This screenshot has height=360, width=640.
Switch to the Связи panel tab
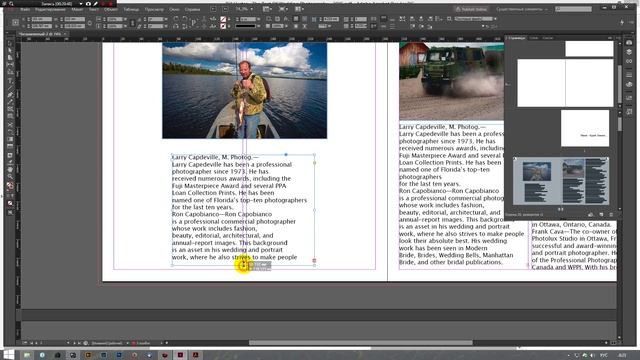(x=548, y=38)
